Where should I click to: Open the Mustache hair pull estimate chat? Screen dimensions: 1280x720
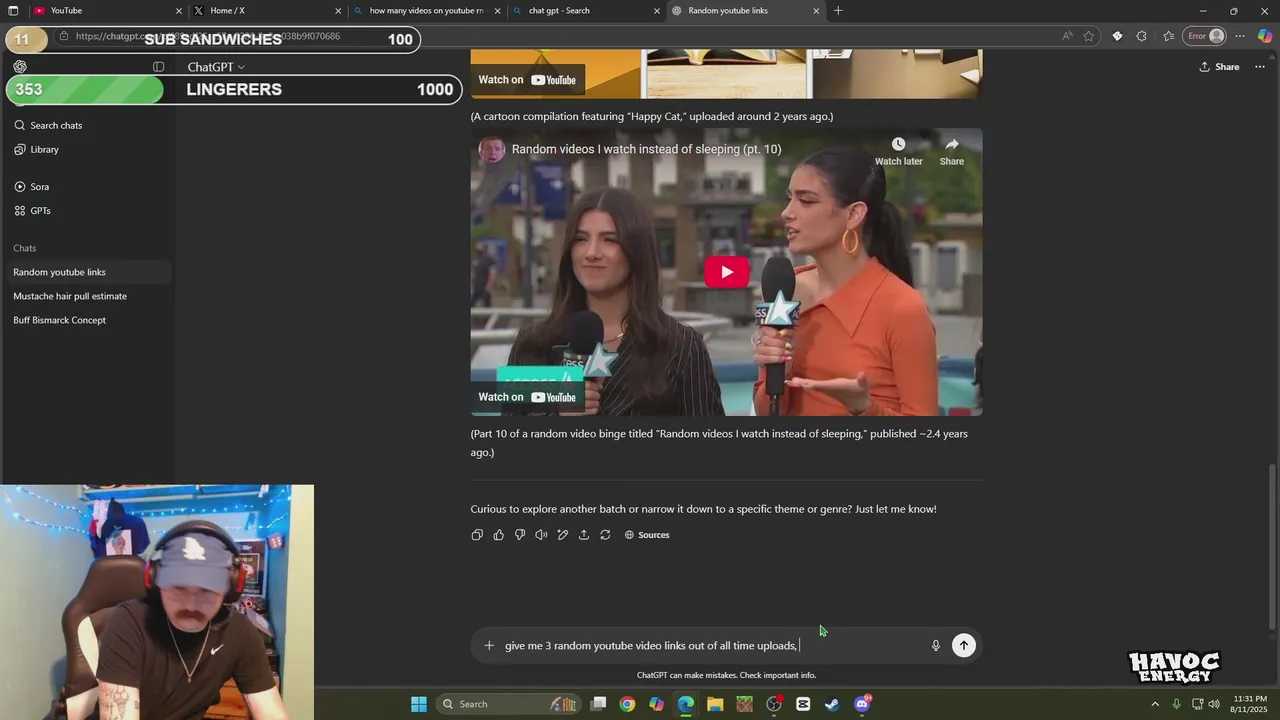(x=88, y=296)
